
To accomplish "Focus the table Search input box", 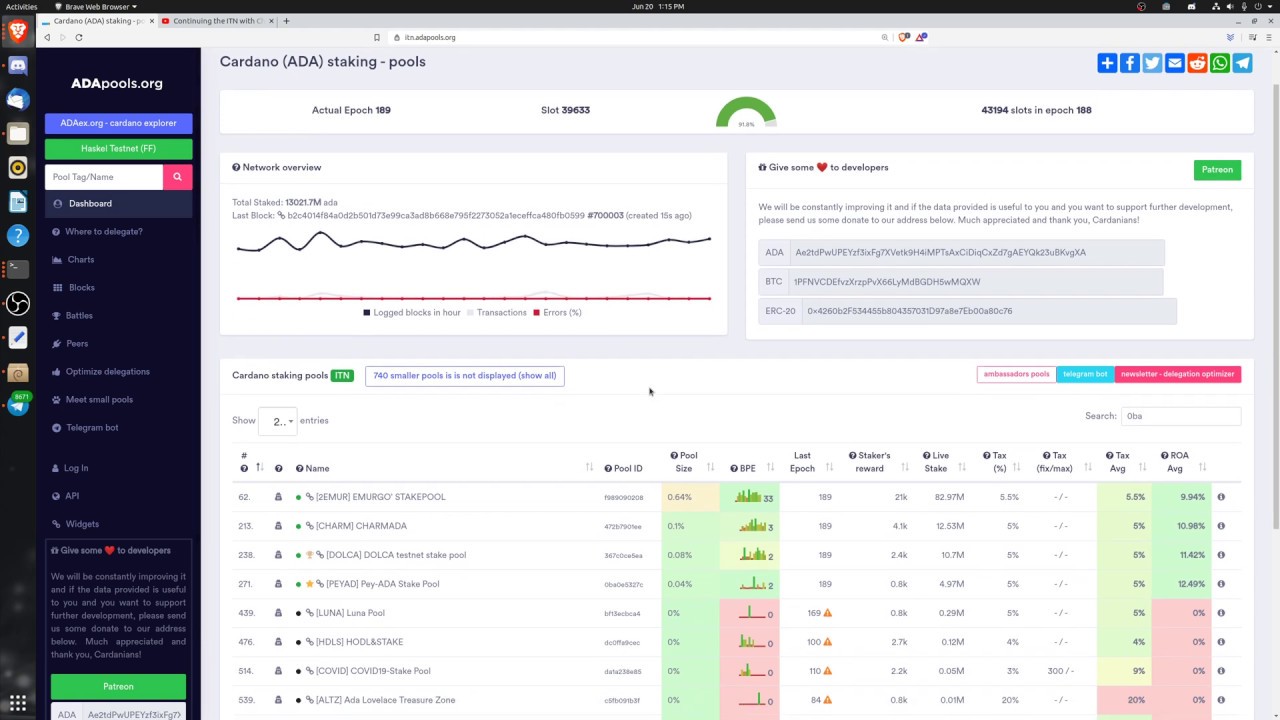I will (1181, 416).
